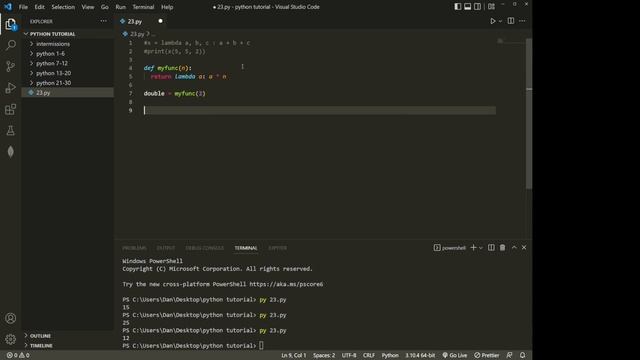Screen dimensions: 640x360
Task: Open the Run menu
Action: pos(120,7)
